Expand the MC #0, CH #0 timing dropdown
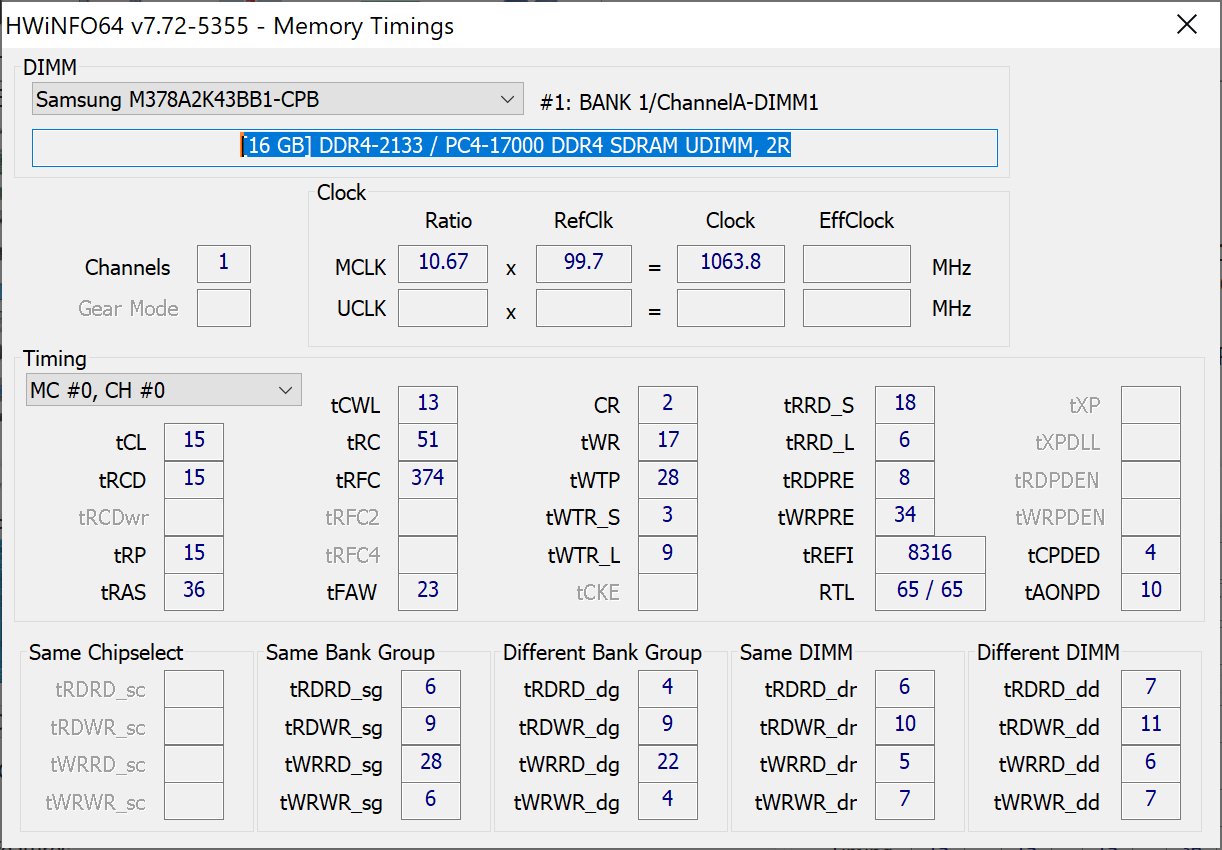 [x=163, y=390]
